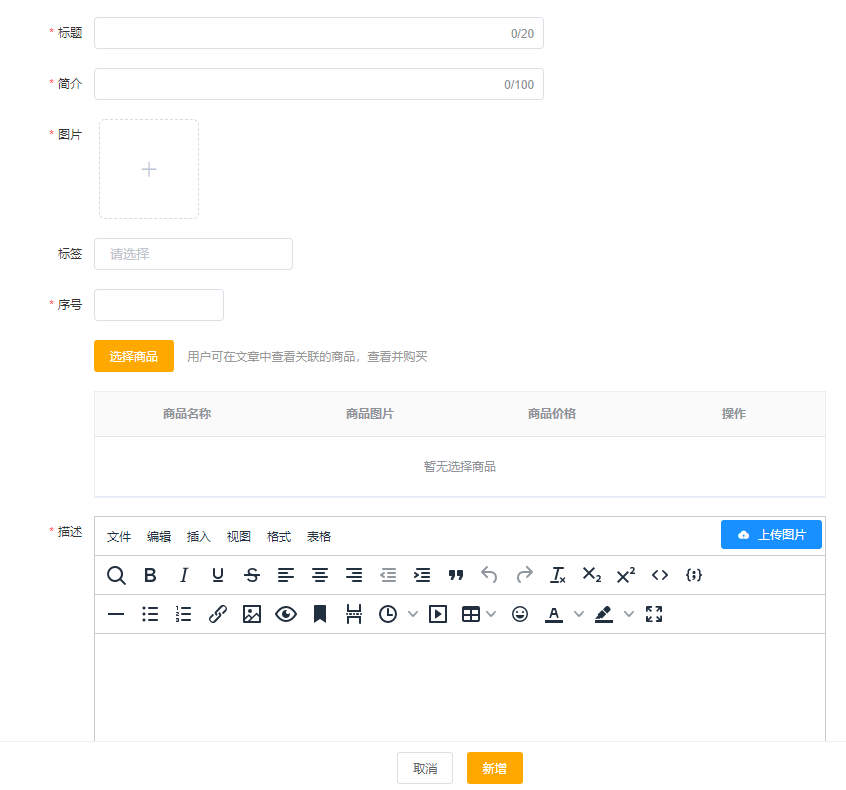Open the text color picker arrow
The width and height of the screenshot is (846, 790).
[x=578, y=614]
